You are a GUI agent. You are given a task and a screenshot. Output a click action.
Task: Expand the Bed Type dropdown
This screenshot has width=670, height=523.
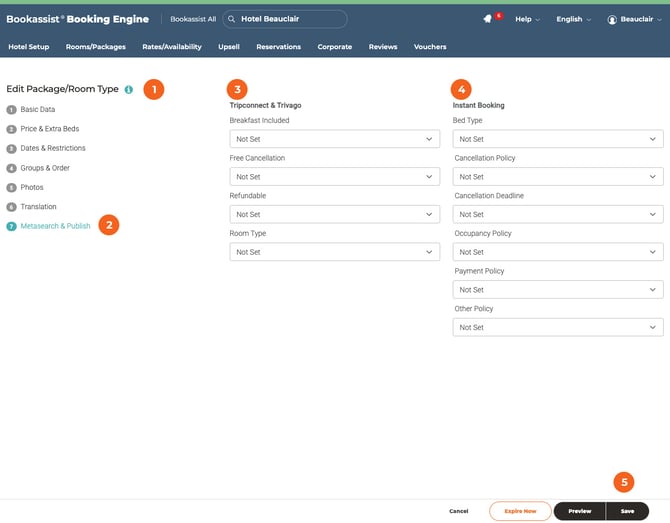pos(557,139)
